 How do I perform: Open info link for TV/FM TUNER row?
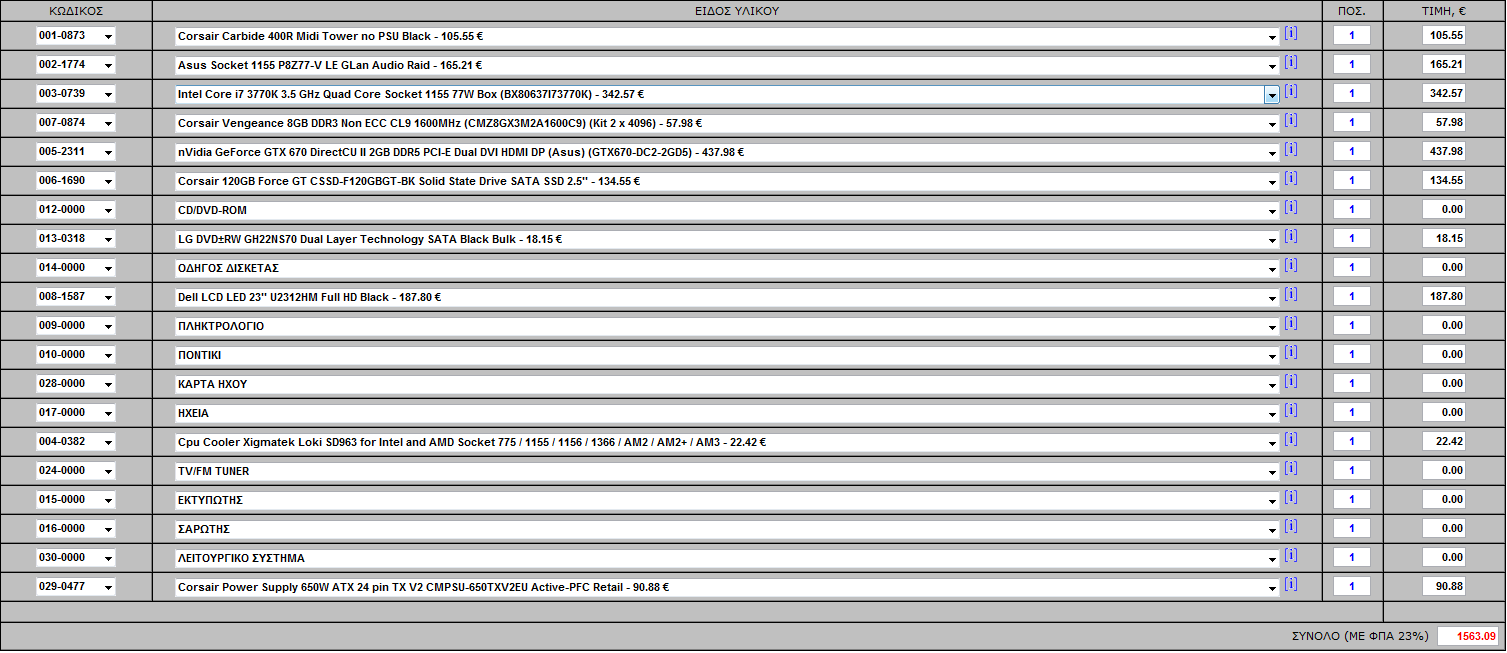(x=1291, y=469)
